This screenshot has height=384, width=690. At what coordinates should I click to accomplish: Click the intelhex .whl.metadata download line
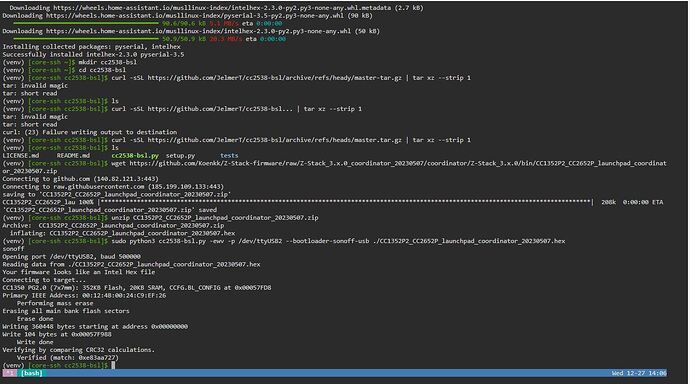point(217,7)
